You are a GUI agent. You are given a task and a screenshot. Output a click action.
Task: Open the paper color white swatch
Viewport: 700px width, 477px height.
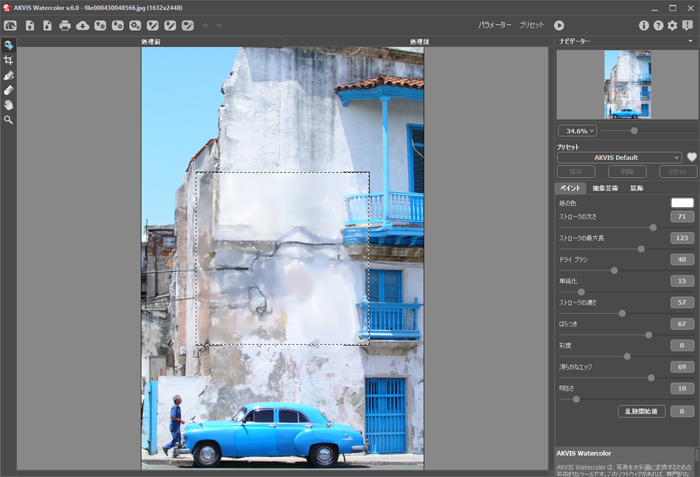click(682, 203)
